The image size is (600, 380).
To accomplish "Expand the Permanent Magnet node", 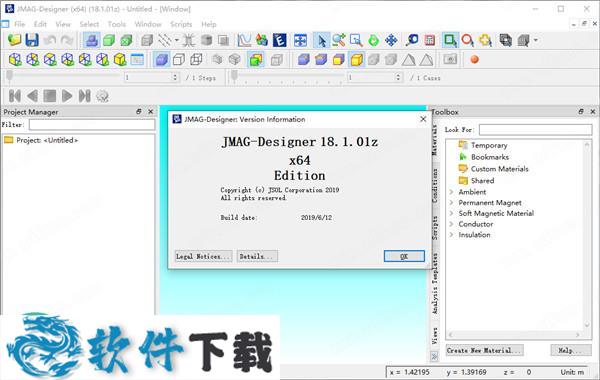I will 451,203.
